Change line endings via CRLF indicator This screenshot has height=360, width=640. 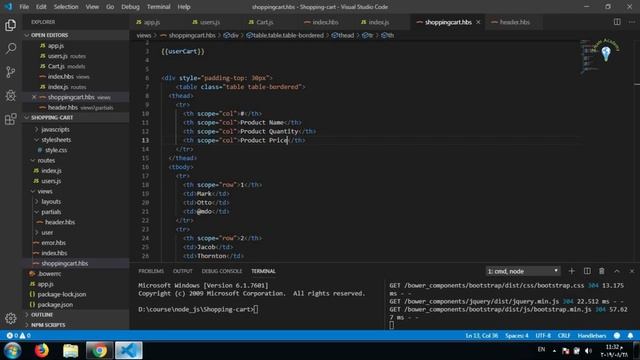tap(564, 336)
